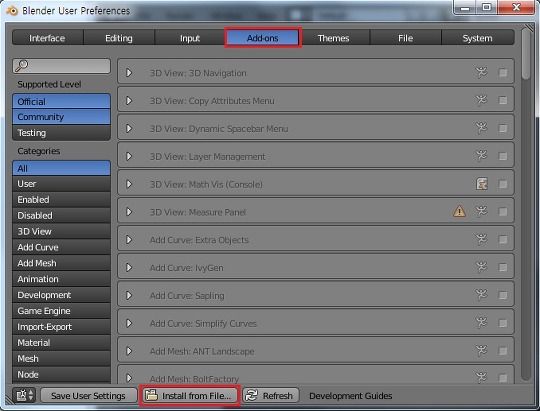Click Install from File button
The width and height of the screenshot is (540, 411).
pos(190,395)
